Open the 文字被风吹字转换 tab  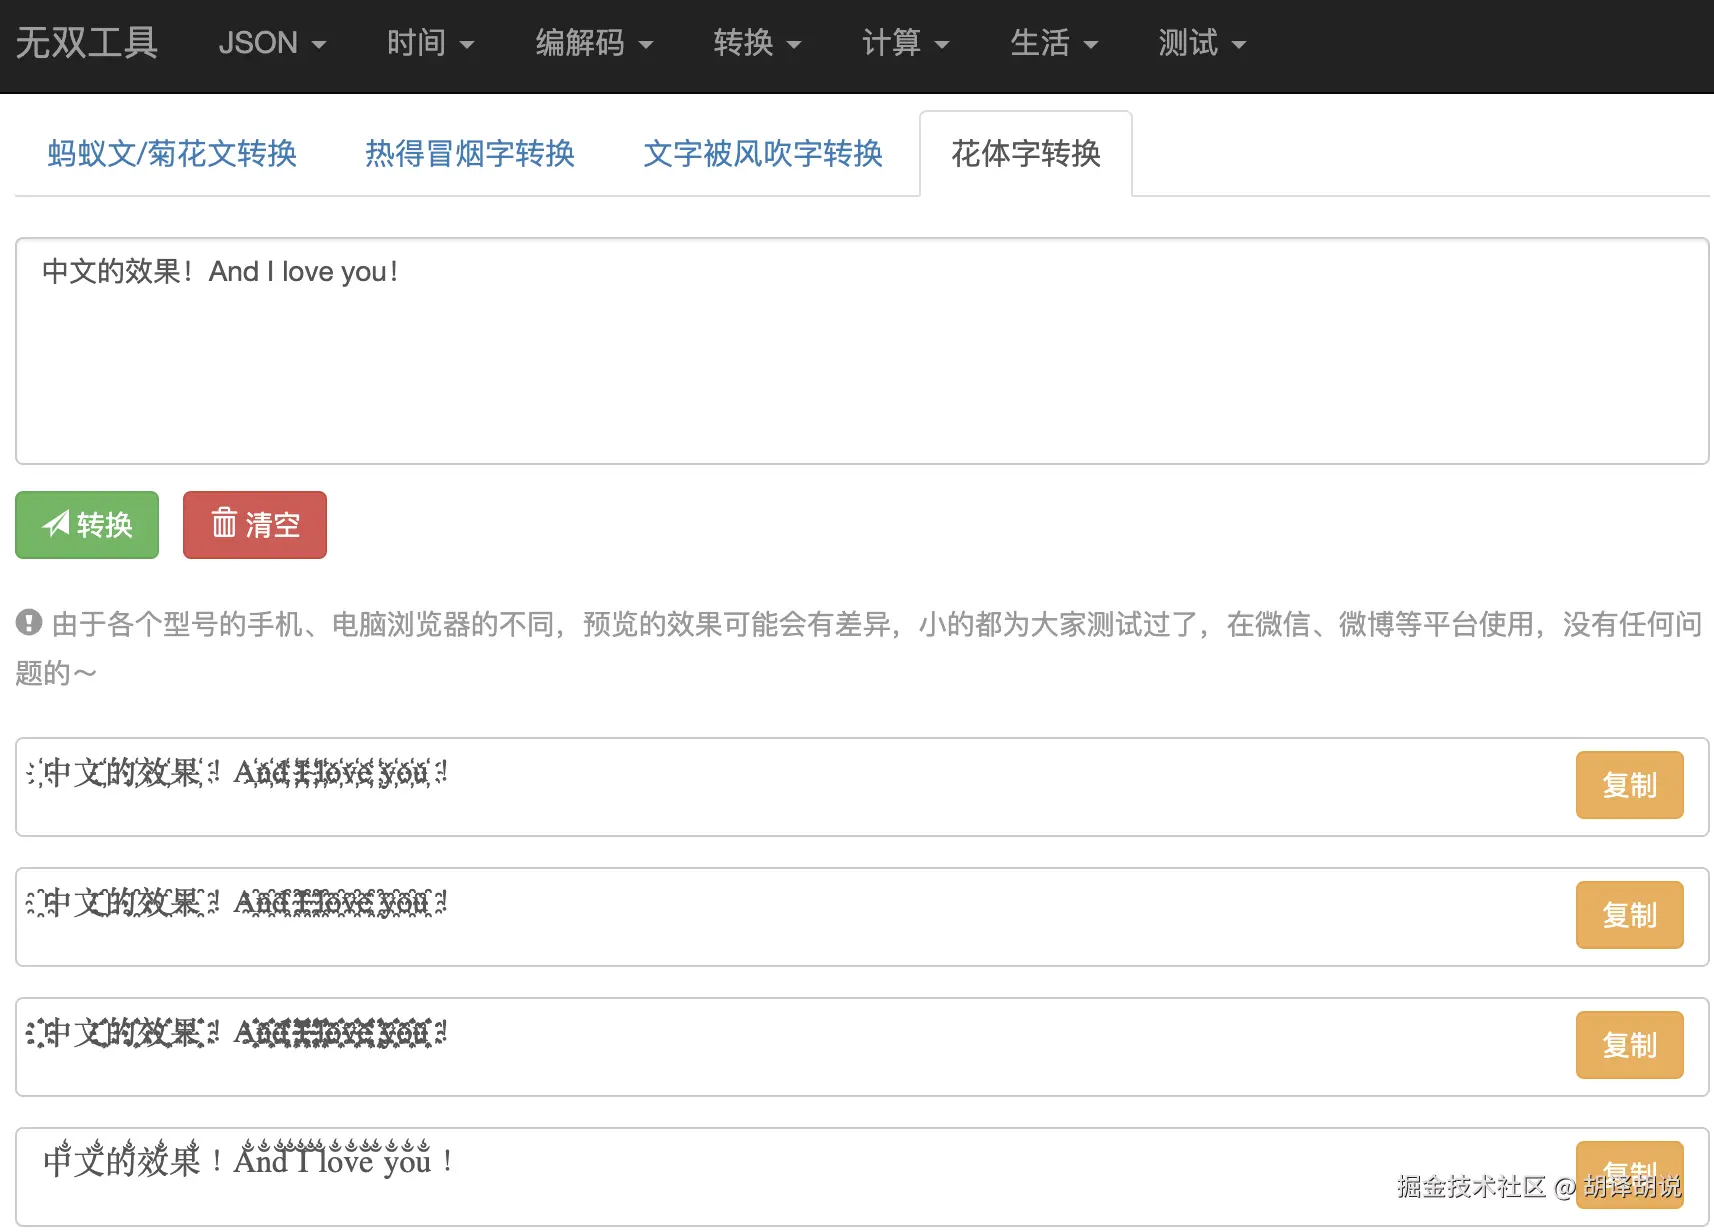pyautogui.click(x=763, y=153)
